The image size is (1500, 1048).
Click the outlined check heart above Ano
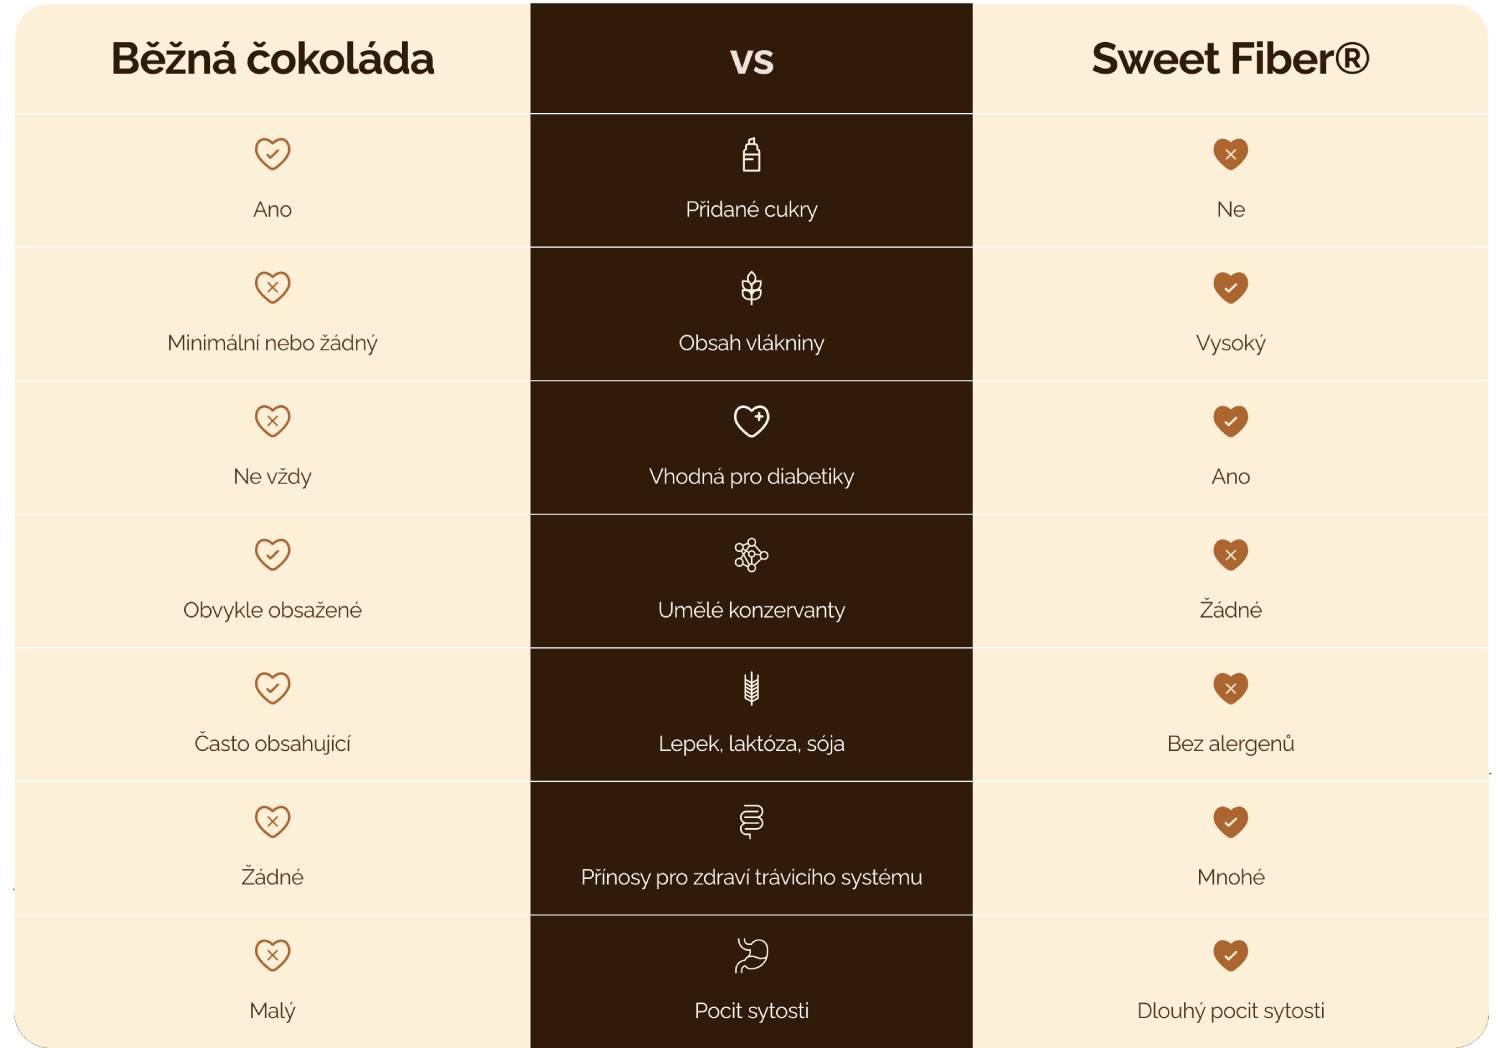(x=272, y=154)
